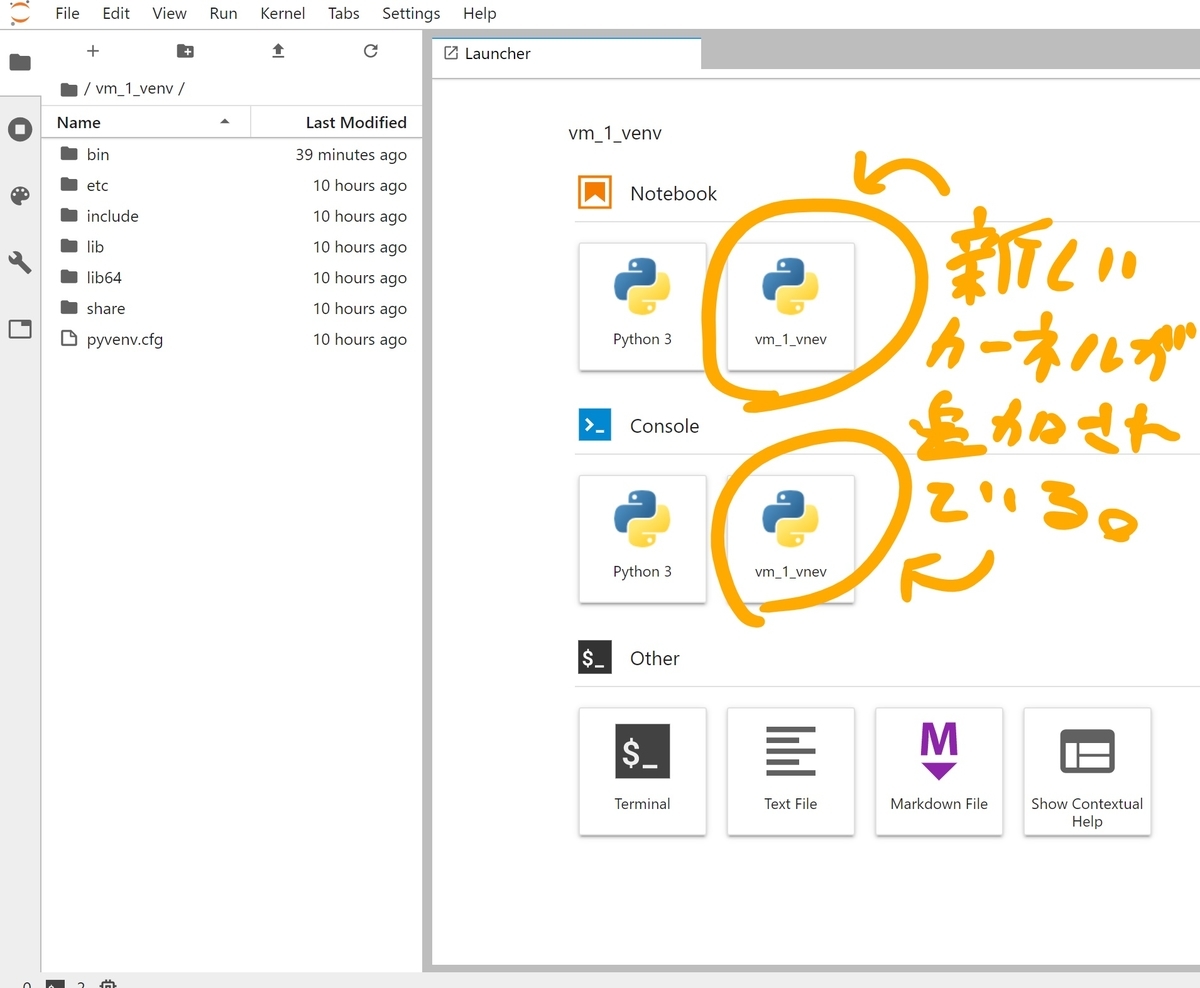Click the Other section icon
Screen dimensions: 1200x988
pos(595,657)
